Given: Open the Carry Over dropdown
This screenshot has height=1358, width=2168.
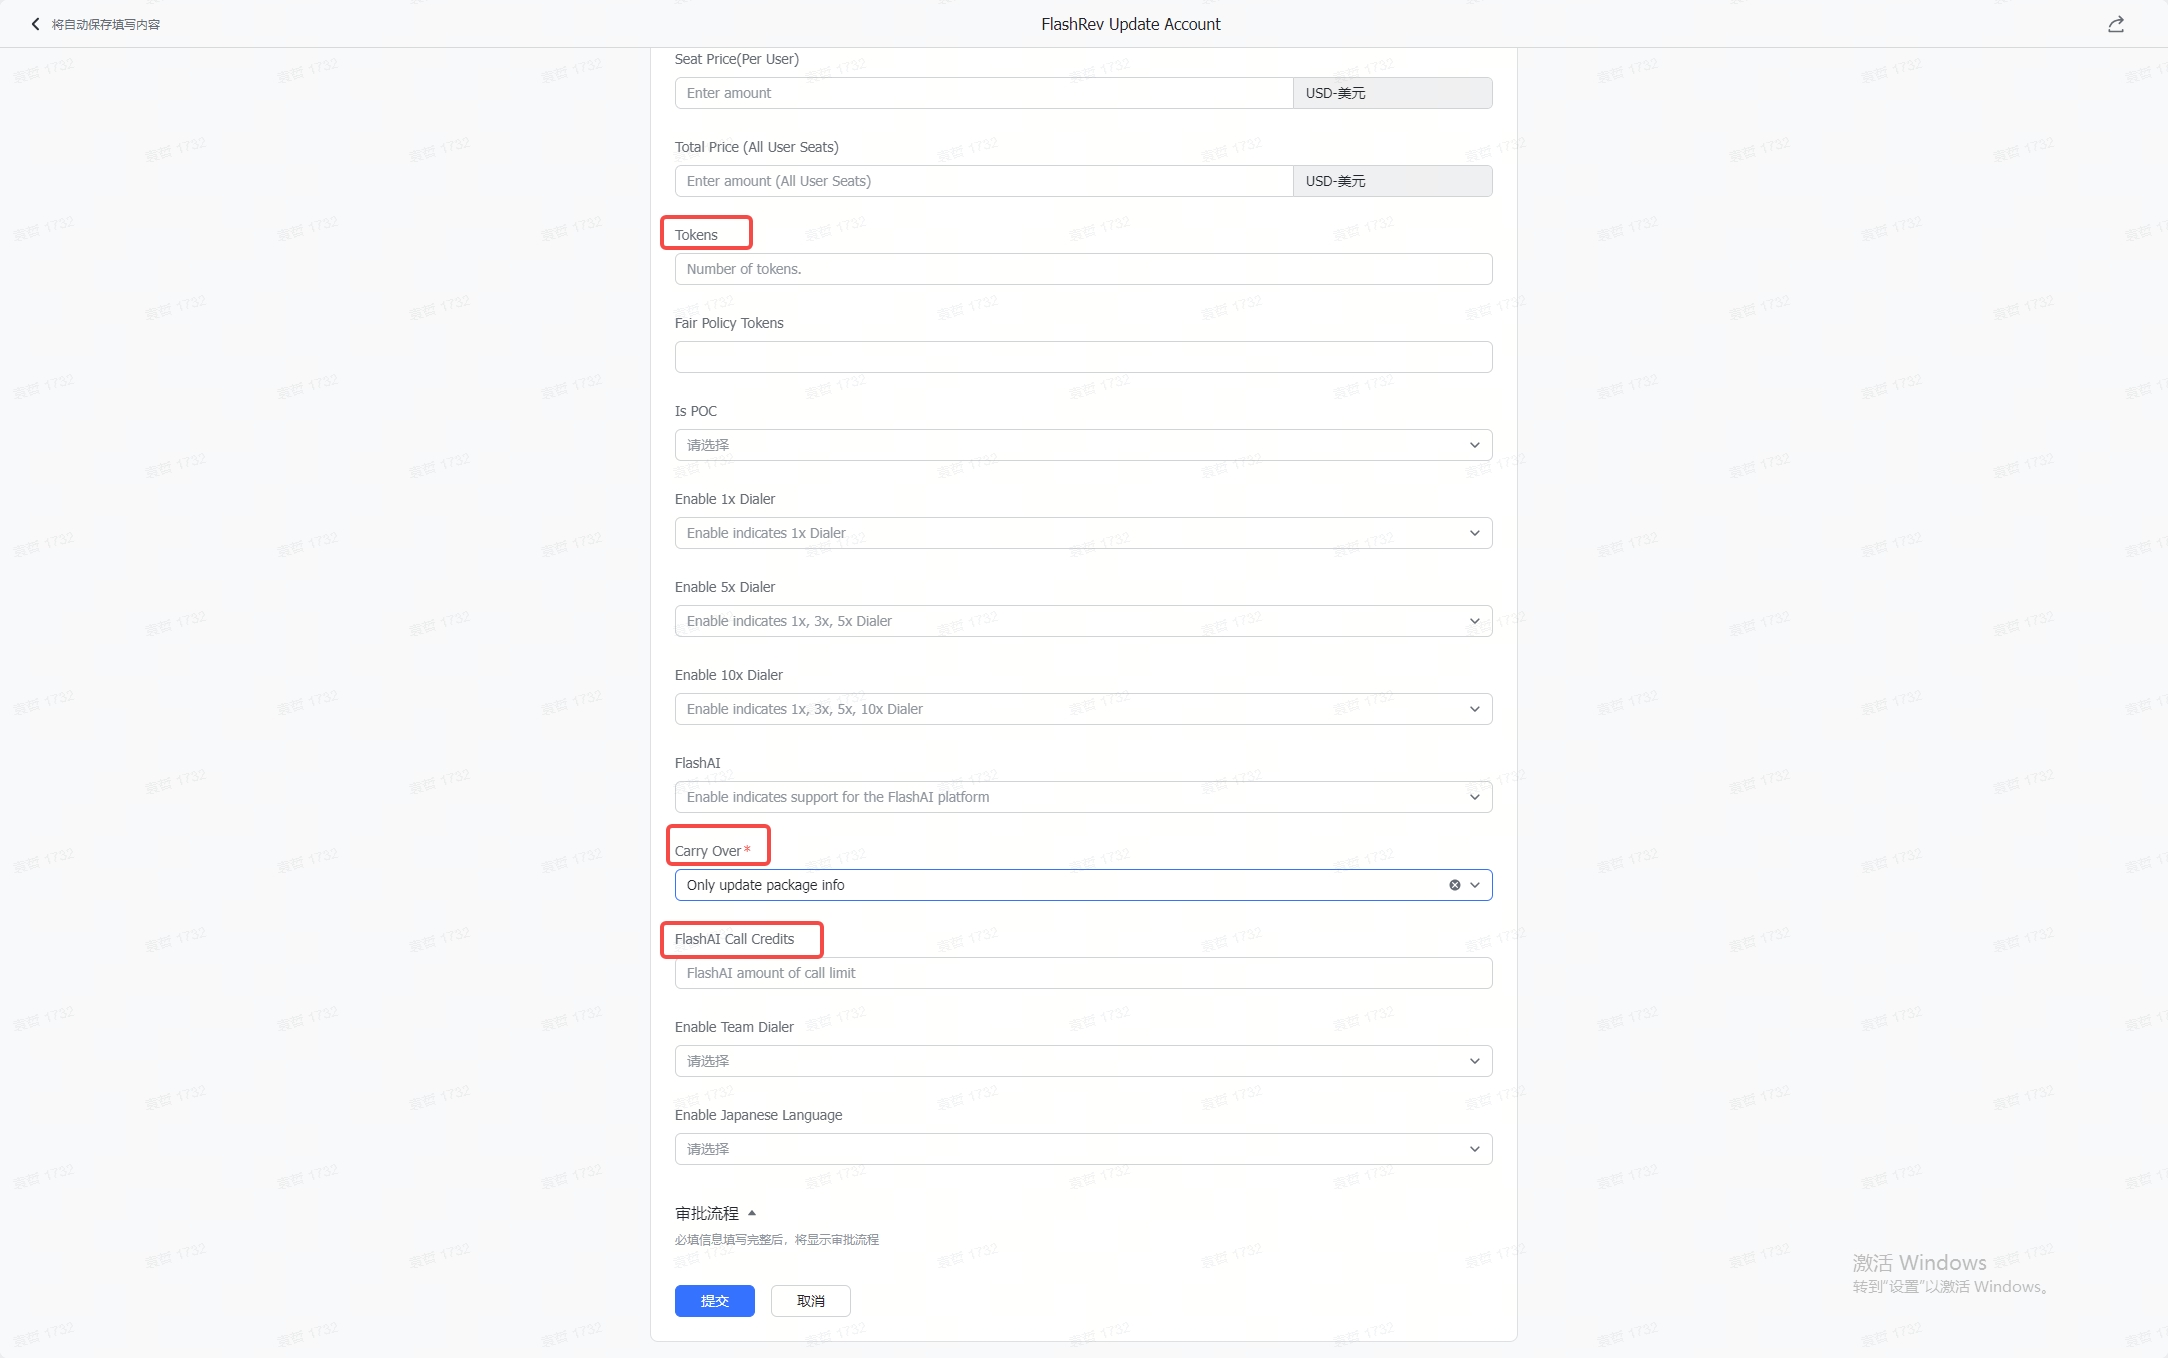Looking at the screenshot, I should click(x=1084, y=885).
